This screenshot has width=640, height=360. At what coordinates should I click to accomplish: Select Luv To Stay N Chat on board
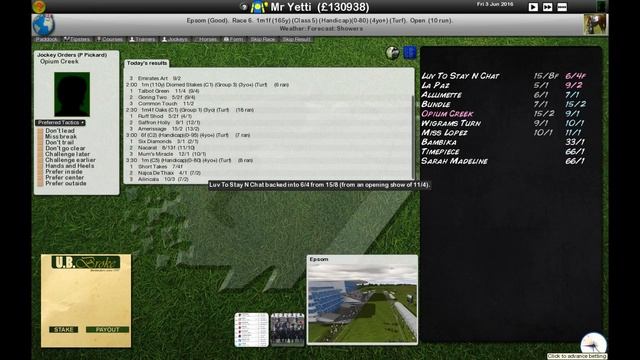pos(460,76)
